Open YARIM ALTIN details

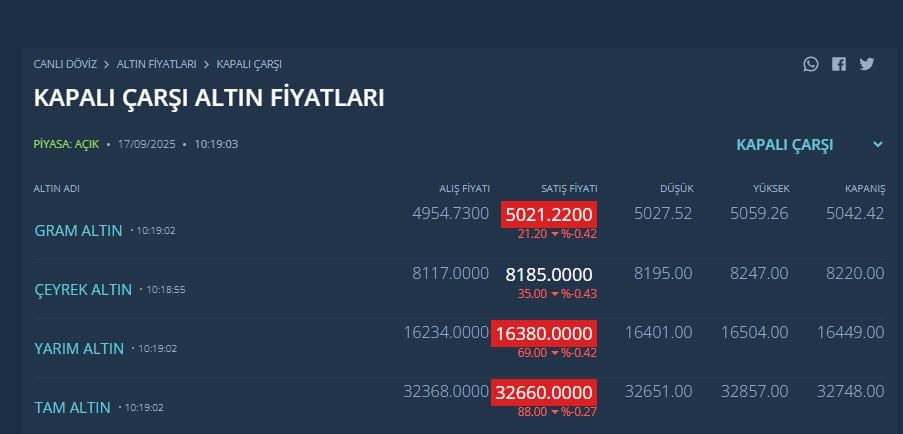point(79,348)
